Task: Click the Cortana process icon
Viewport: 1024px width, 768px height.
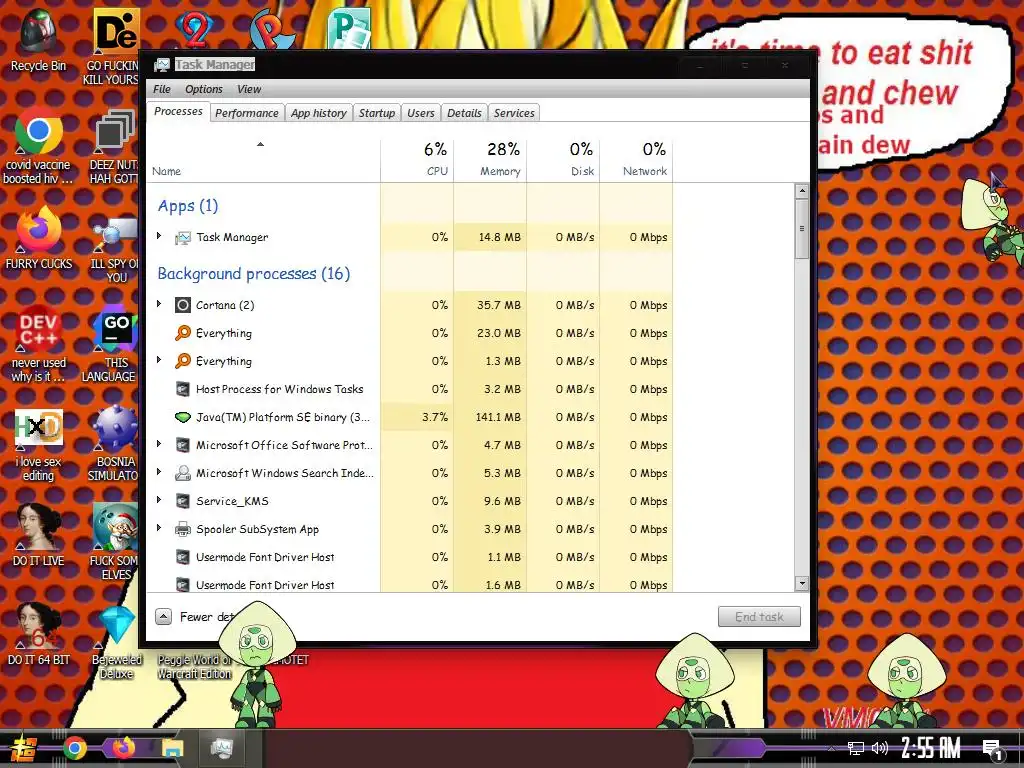Action: [183, 305]
